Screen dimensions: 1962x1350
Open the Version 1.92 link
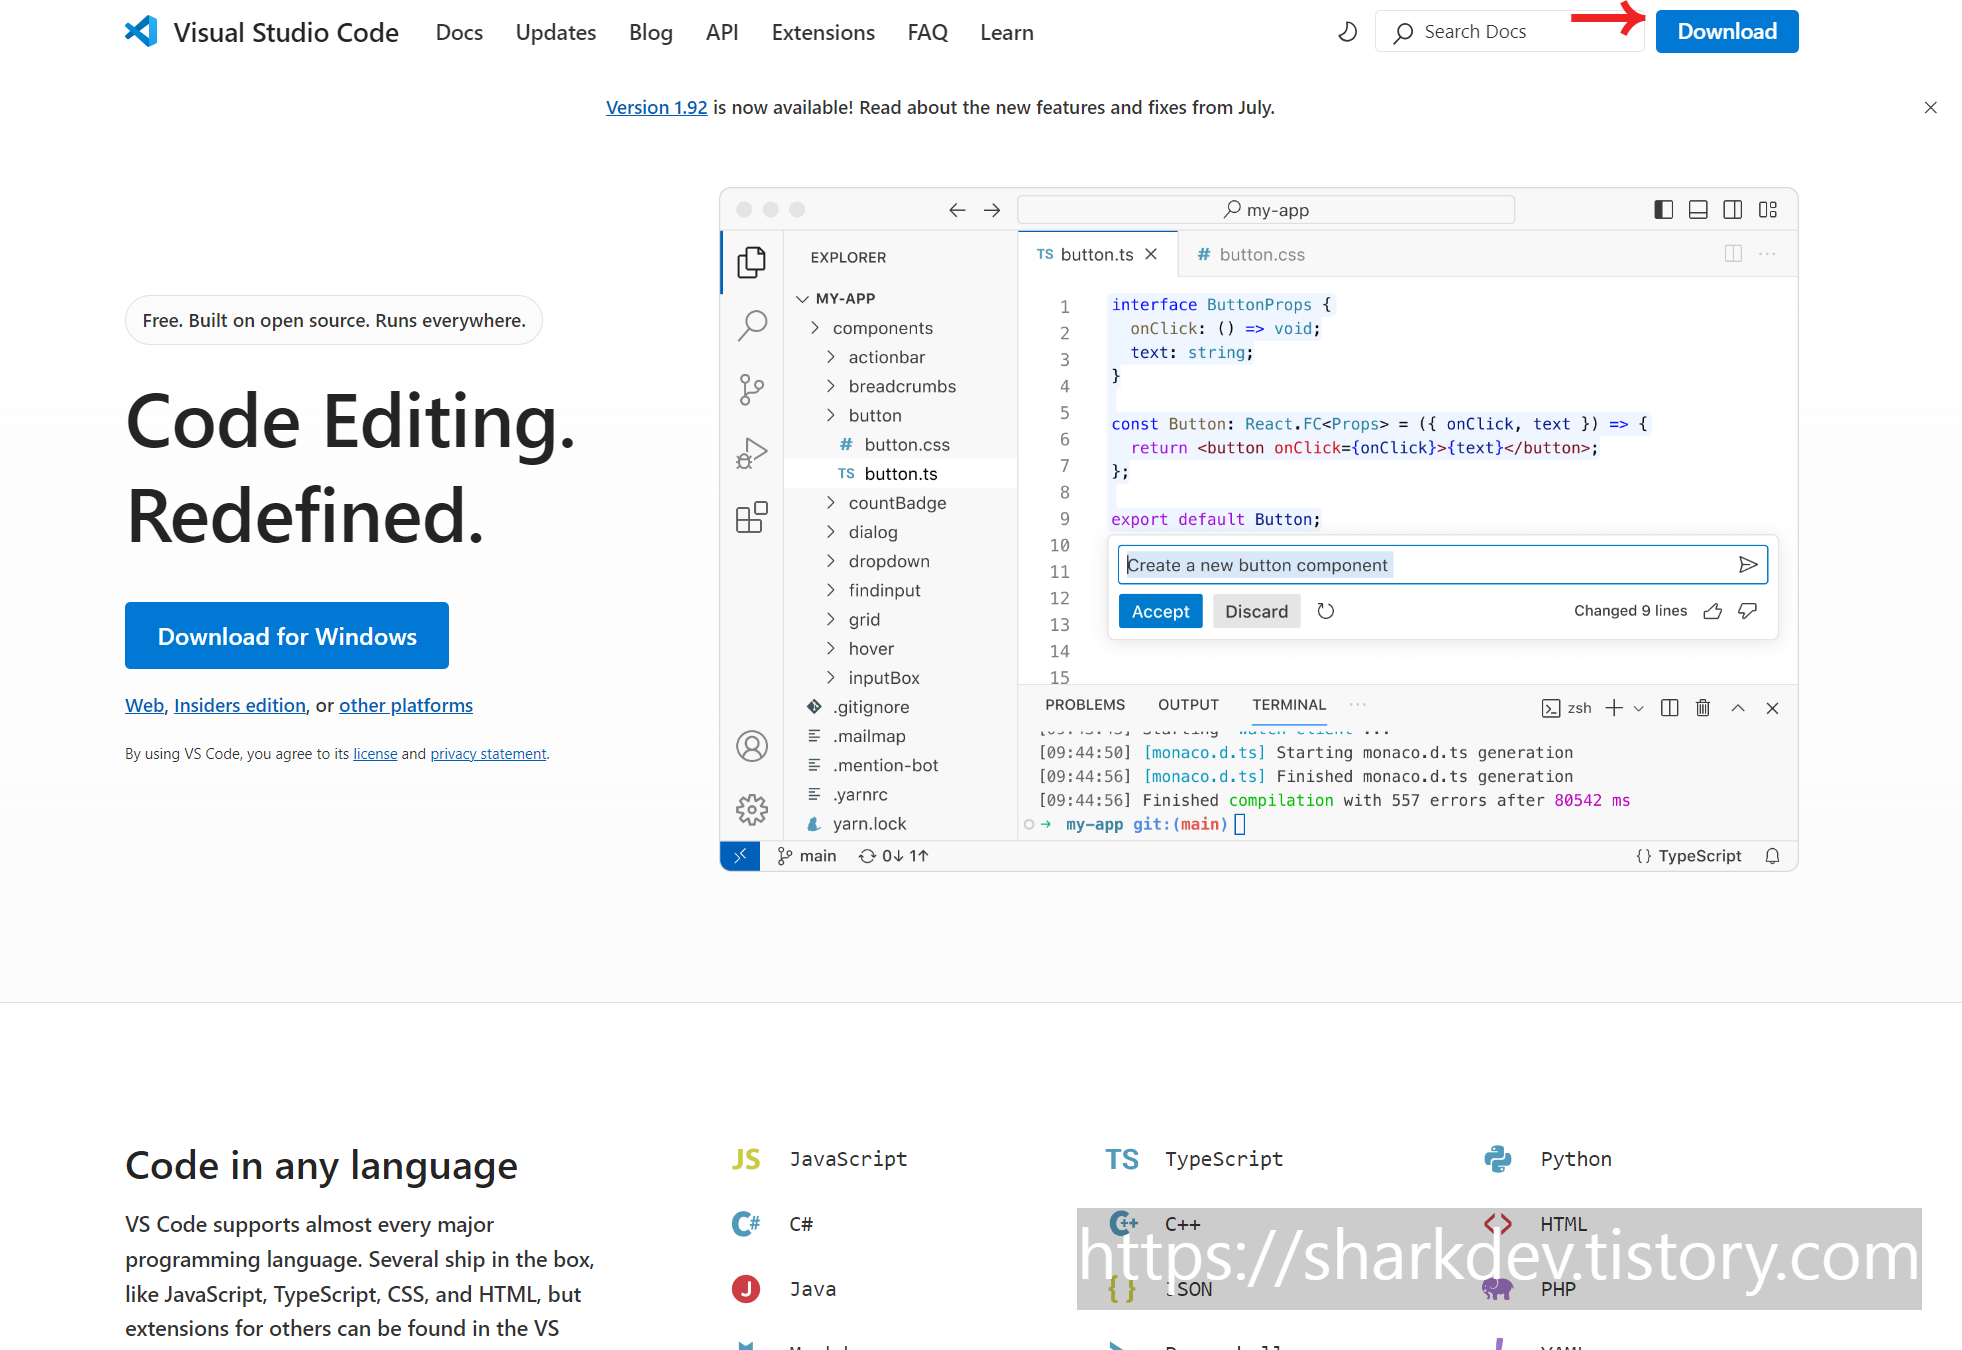coord(656,107)
